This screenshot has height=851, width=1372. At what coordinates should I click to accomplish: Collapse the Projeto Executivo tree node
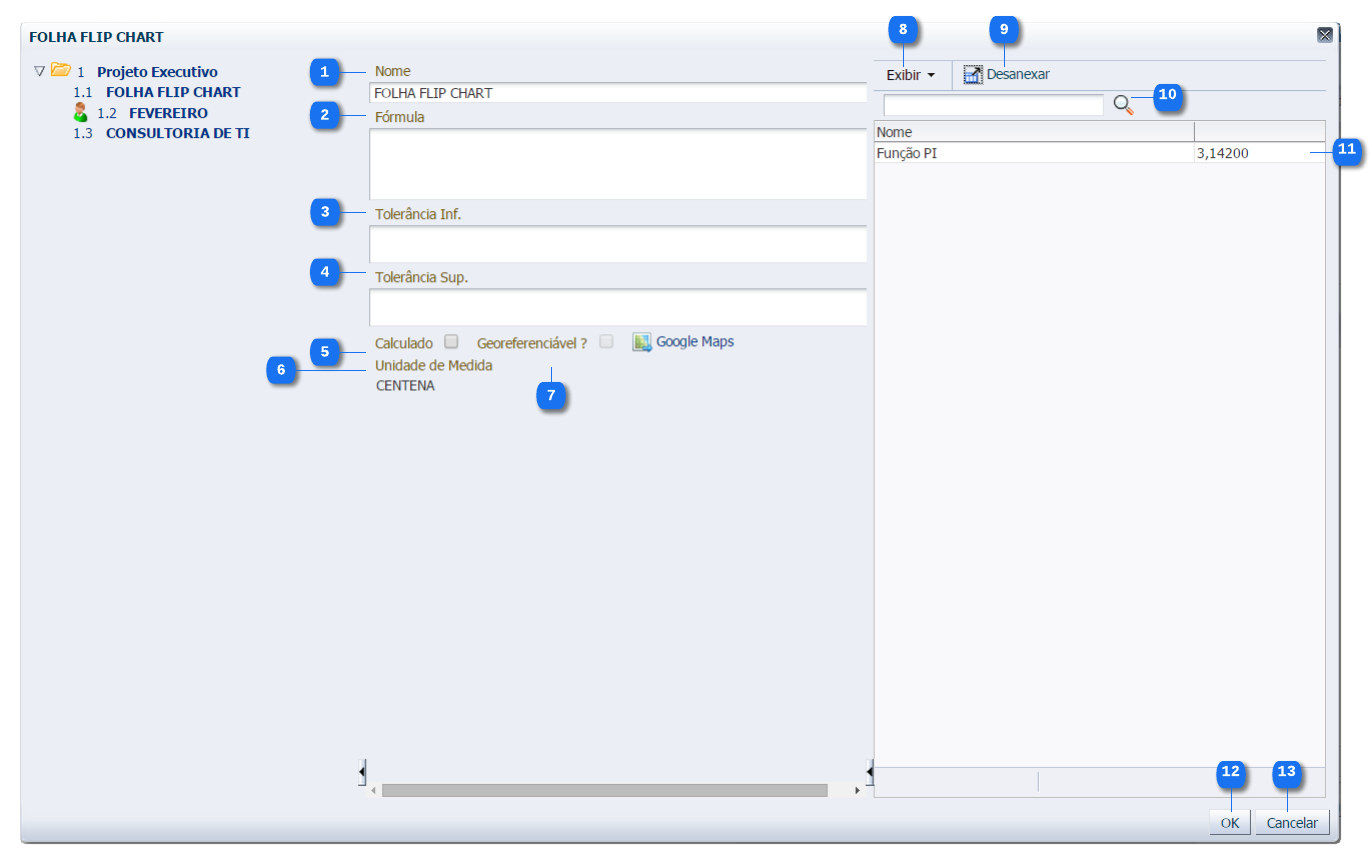pyautogui.click(x=39, y=72)
